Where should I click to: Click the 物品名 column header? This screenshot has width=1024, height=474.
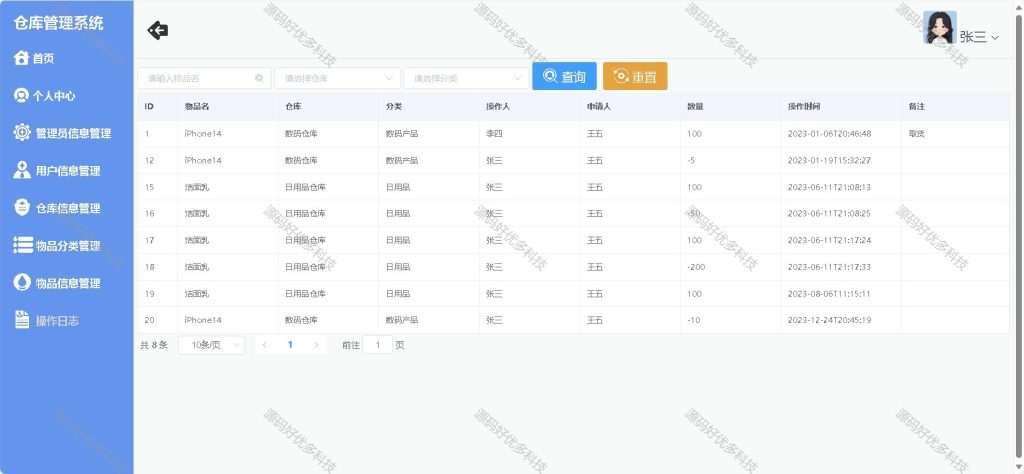197,106
